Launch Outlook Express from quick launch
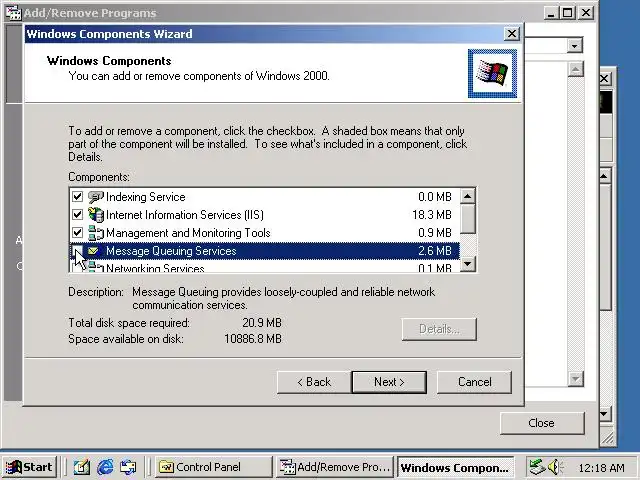Screen dimensions: 640x480 (128, 467)
